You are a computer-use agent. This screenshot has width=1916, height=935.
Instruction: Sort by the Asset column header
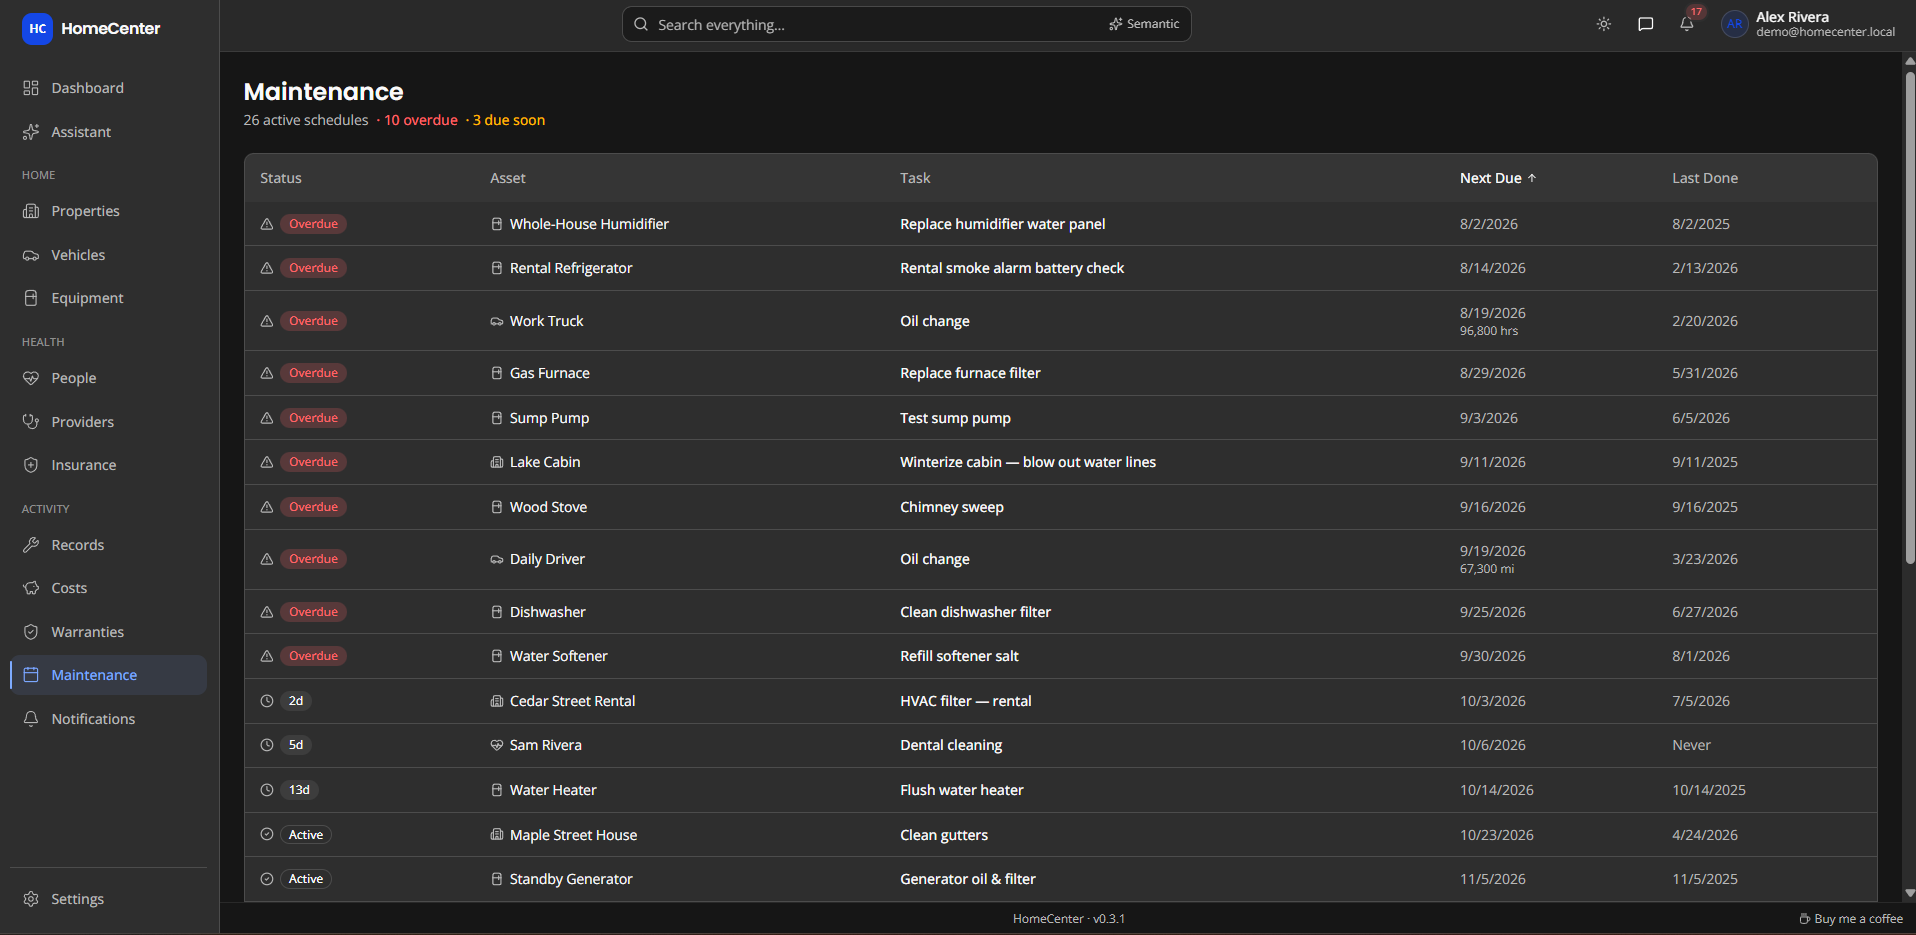pos(508,178)
